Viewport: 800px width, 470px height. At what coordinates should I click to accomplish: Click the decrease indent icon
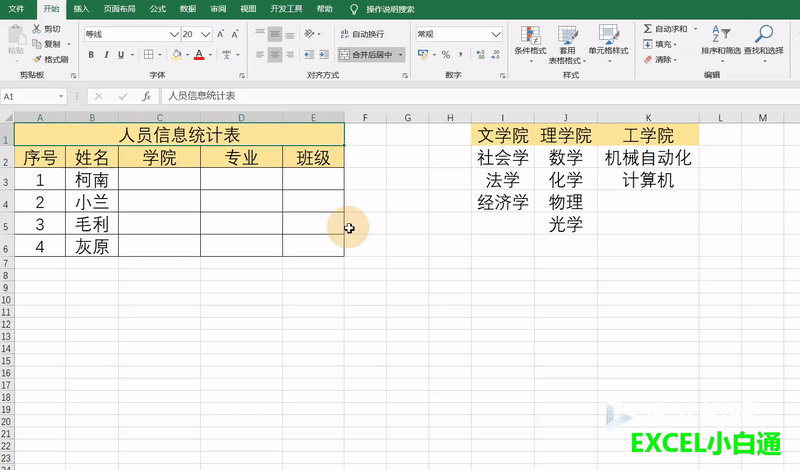point(309,54)
